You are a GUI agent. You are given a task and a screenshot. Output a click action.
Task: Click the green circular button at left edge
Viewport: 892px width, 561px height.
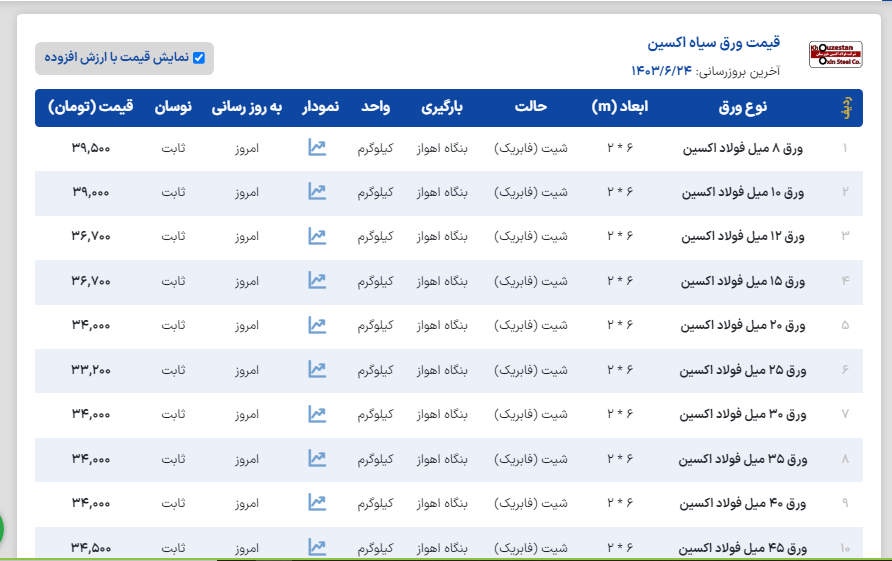(3, 528)
